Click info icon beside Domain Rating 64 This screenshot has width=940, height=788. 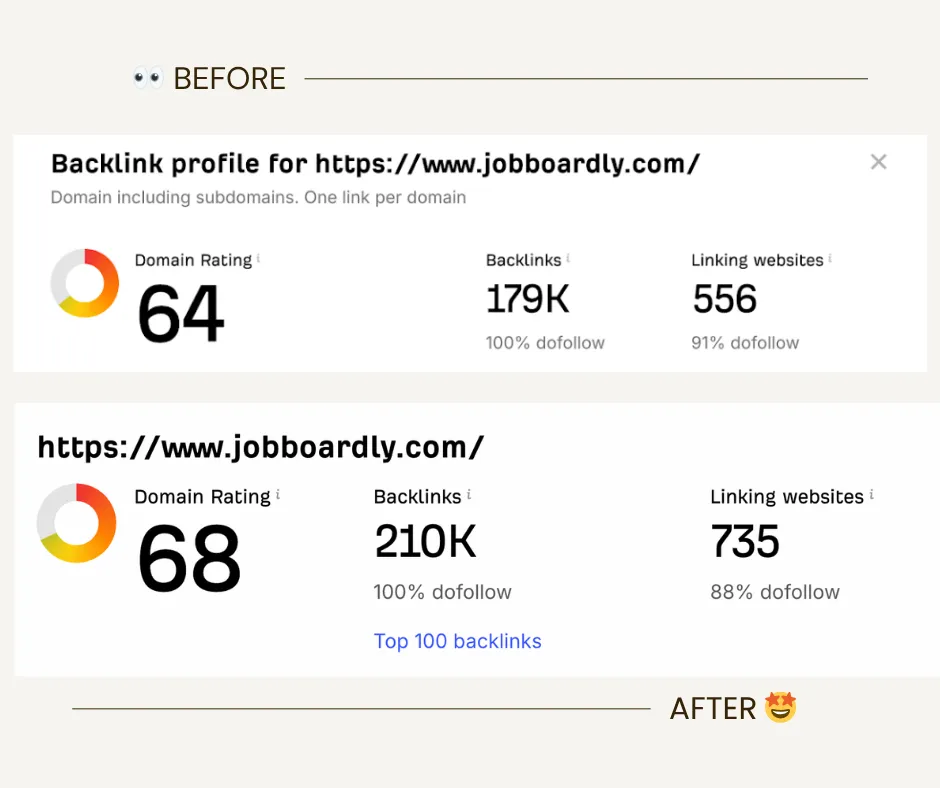point(258,259)
